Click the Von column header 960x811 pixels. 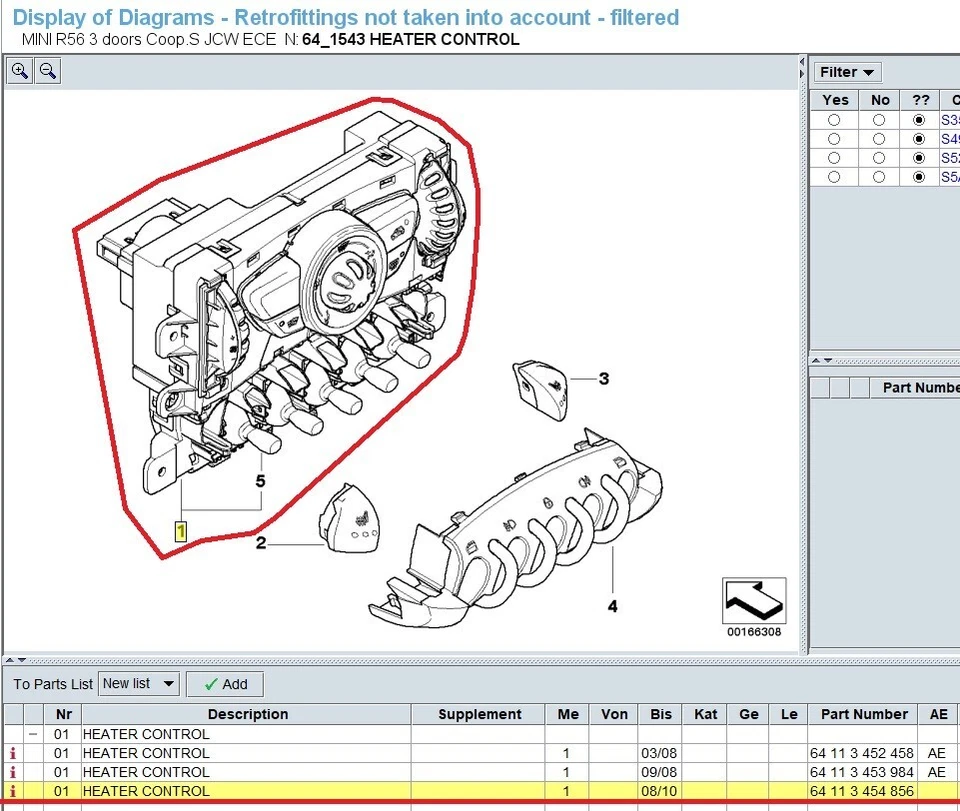[x=614, y=714]
